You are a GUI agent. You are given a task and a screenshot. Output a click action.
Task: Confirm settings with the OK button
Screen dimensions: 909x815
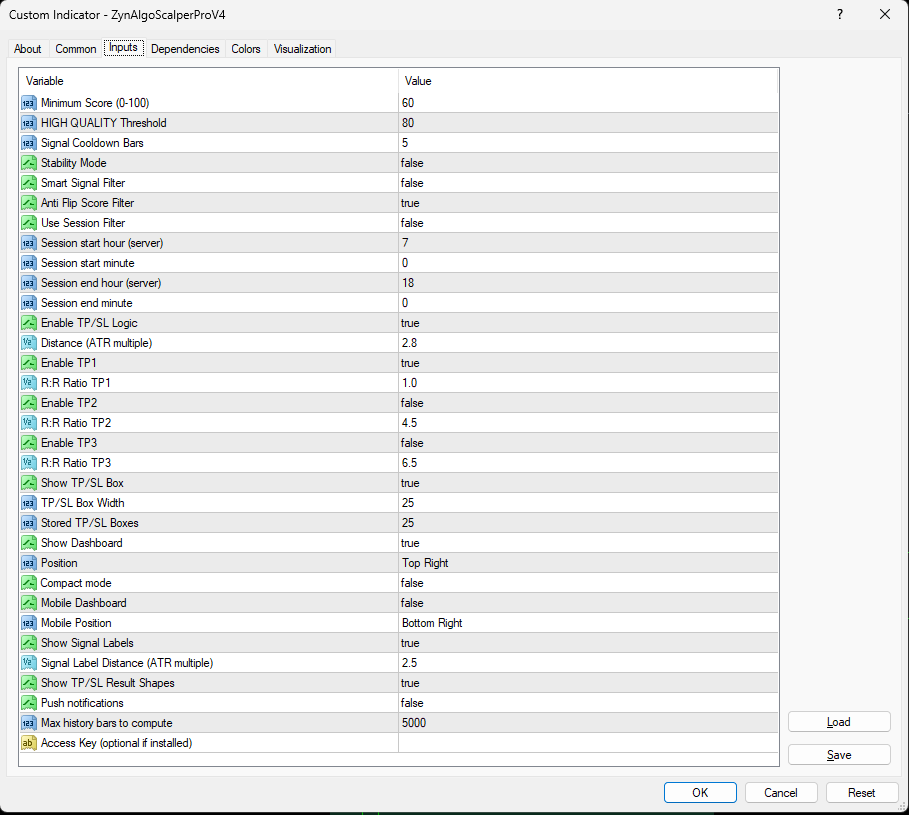[x=700, y=793]
